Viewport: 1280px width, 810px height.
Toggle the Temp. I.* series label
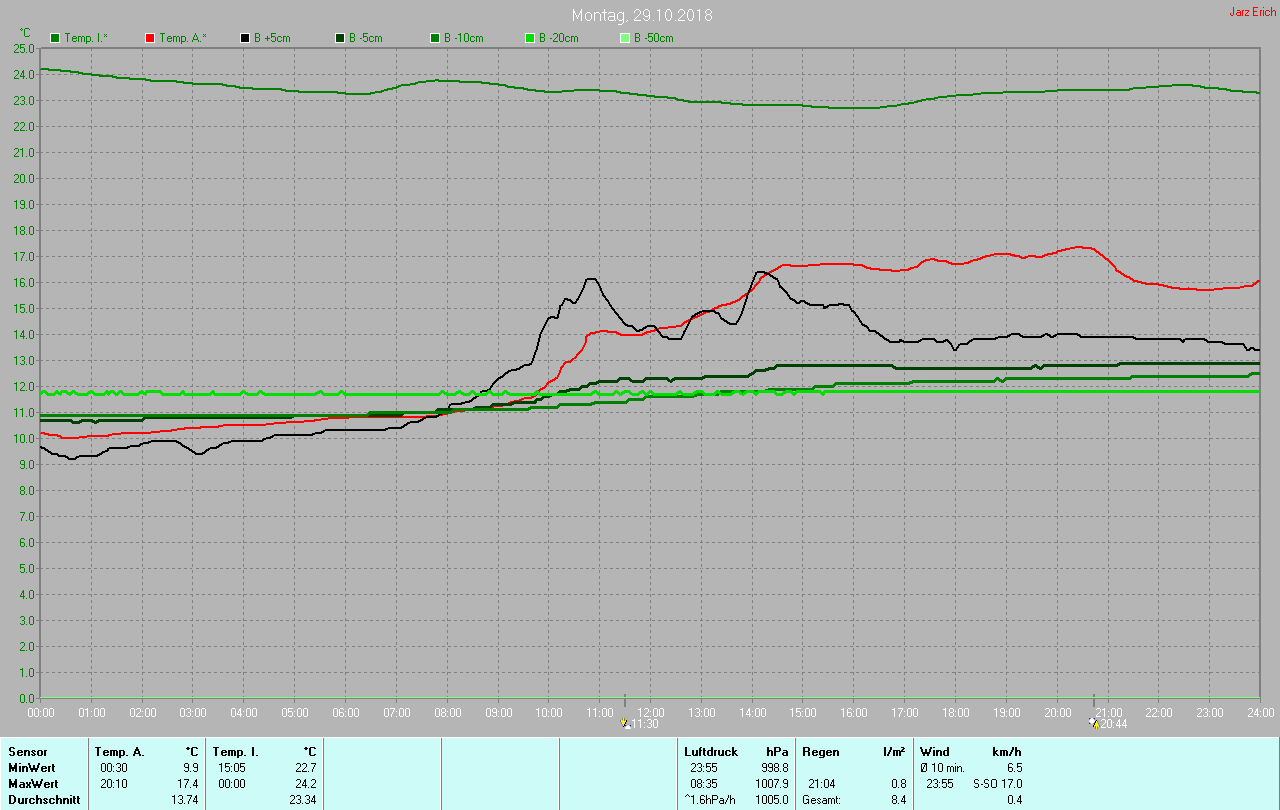(88, 38)
